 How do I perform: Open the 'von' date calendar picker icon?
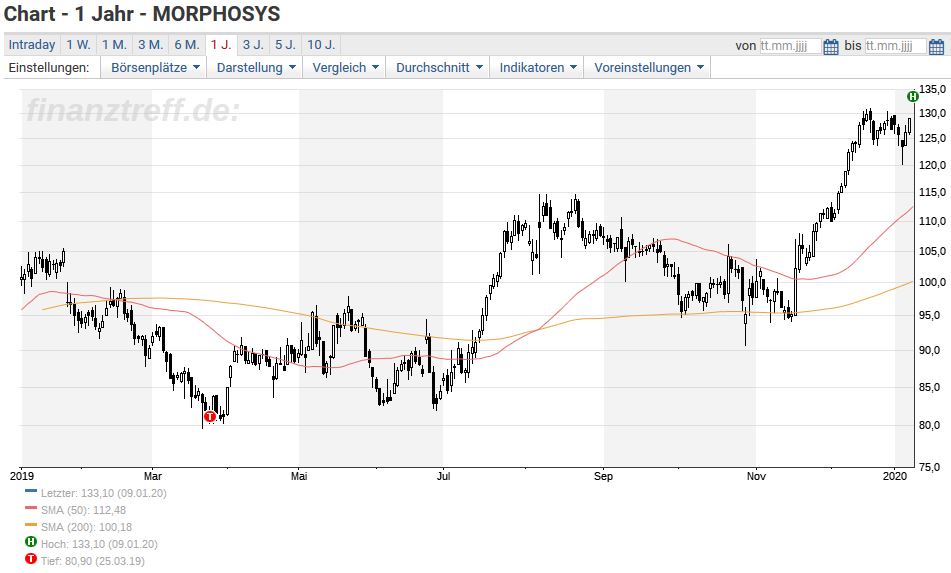coord(831,46)
